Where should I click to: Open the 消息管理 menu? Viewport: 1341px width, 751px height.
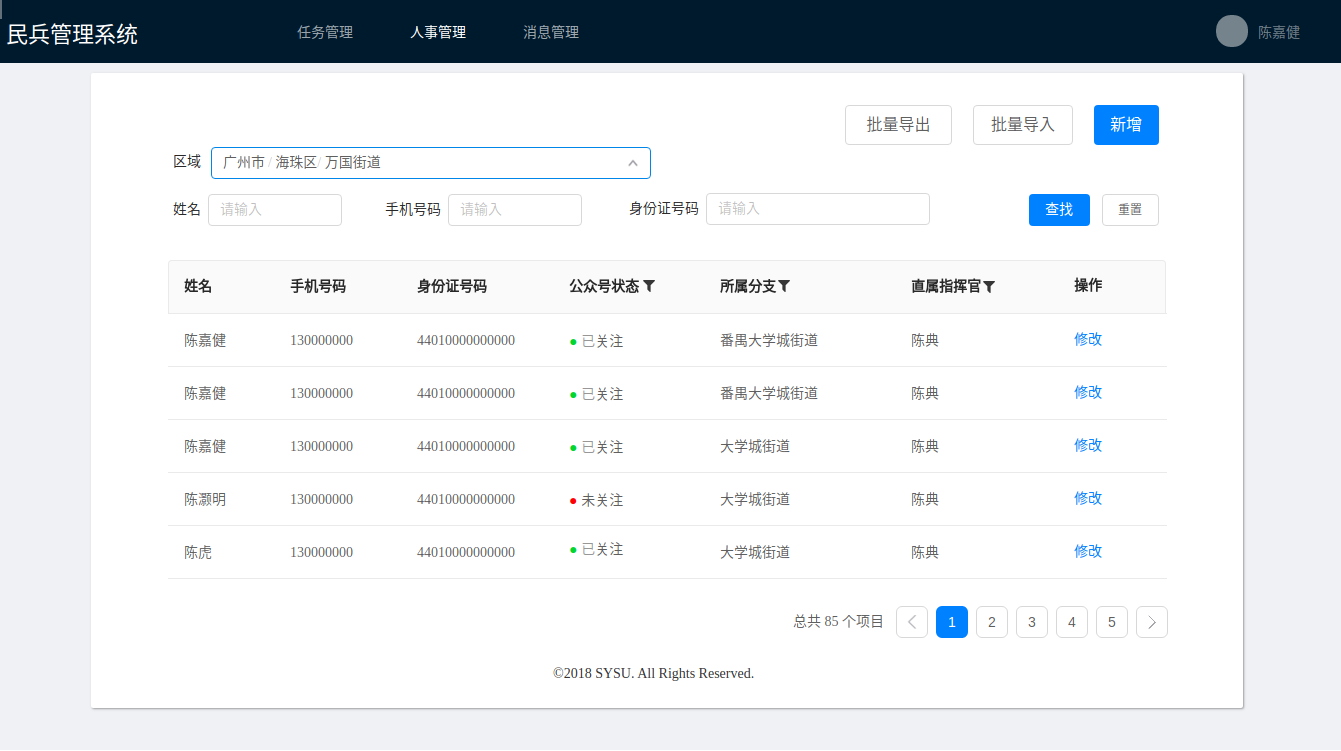point(551,32)
